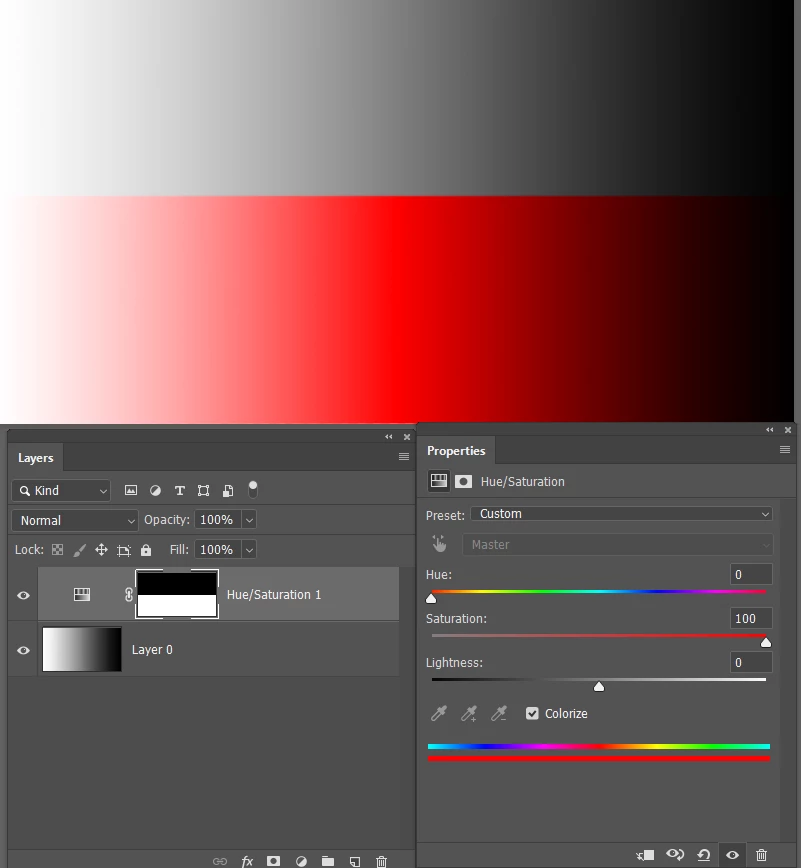
Task: Select the add-to-sample eyedropper
Action: 469,714
